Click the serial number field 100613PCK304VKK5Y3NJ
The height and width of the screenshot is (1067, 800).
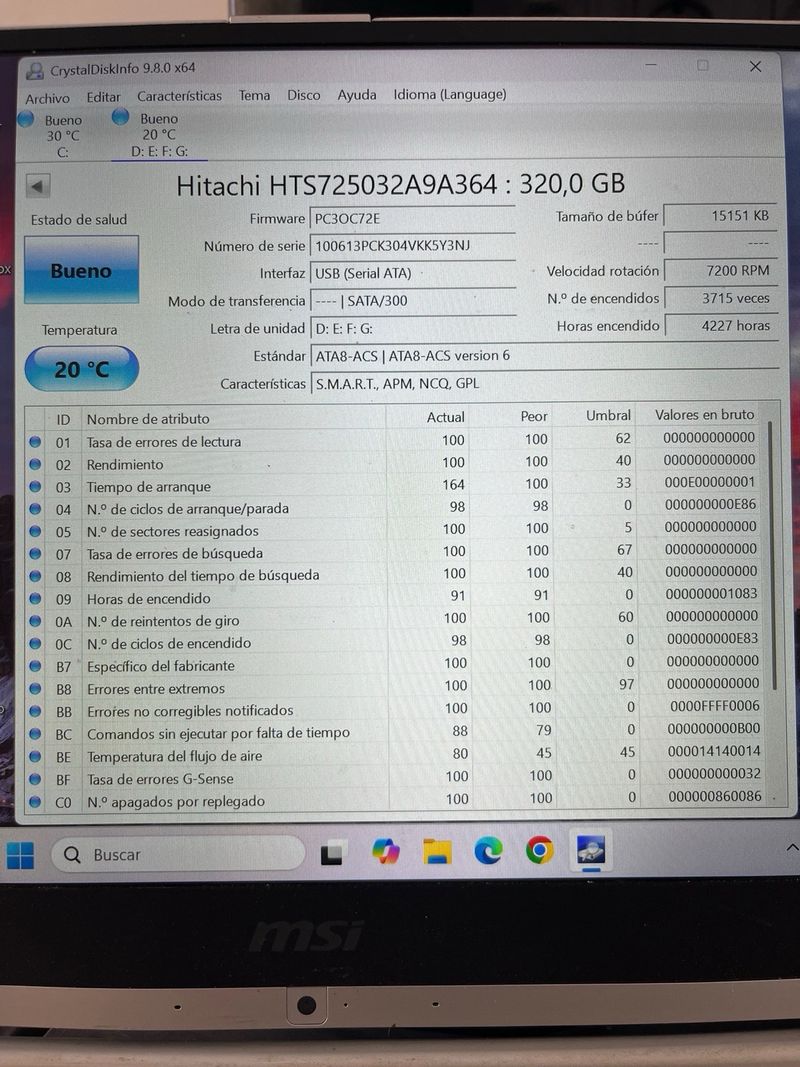[x=412, y=246]
